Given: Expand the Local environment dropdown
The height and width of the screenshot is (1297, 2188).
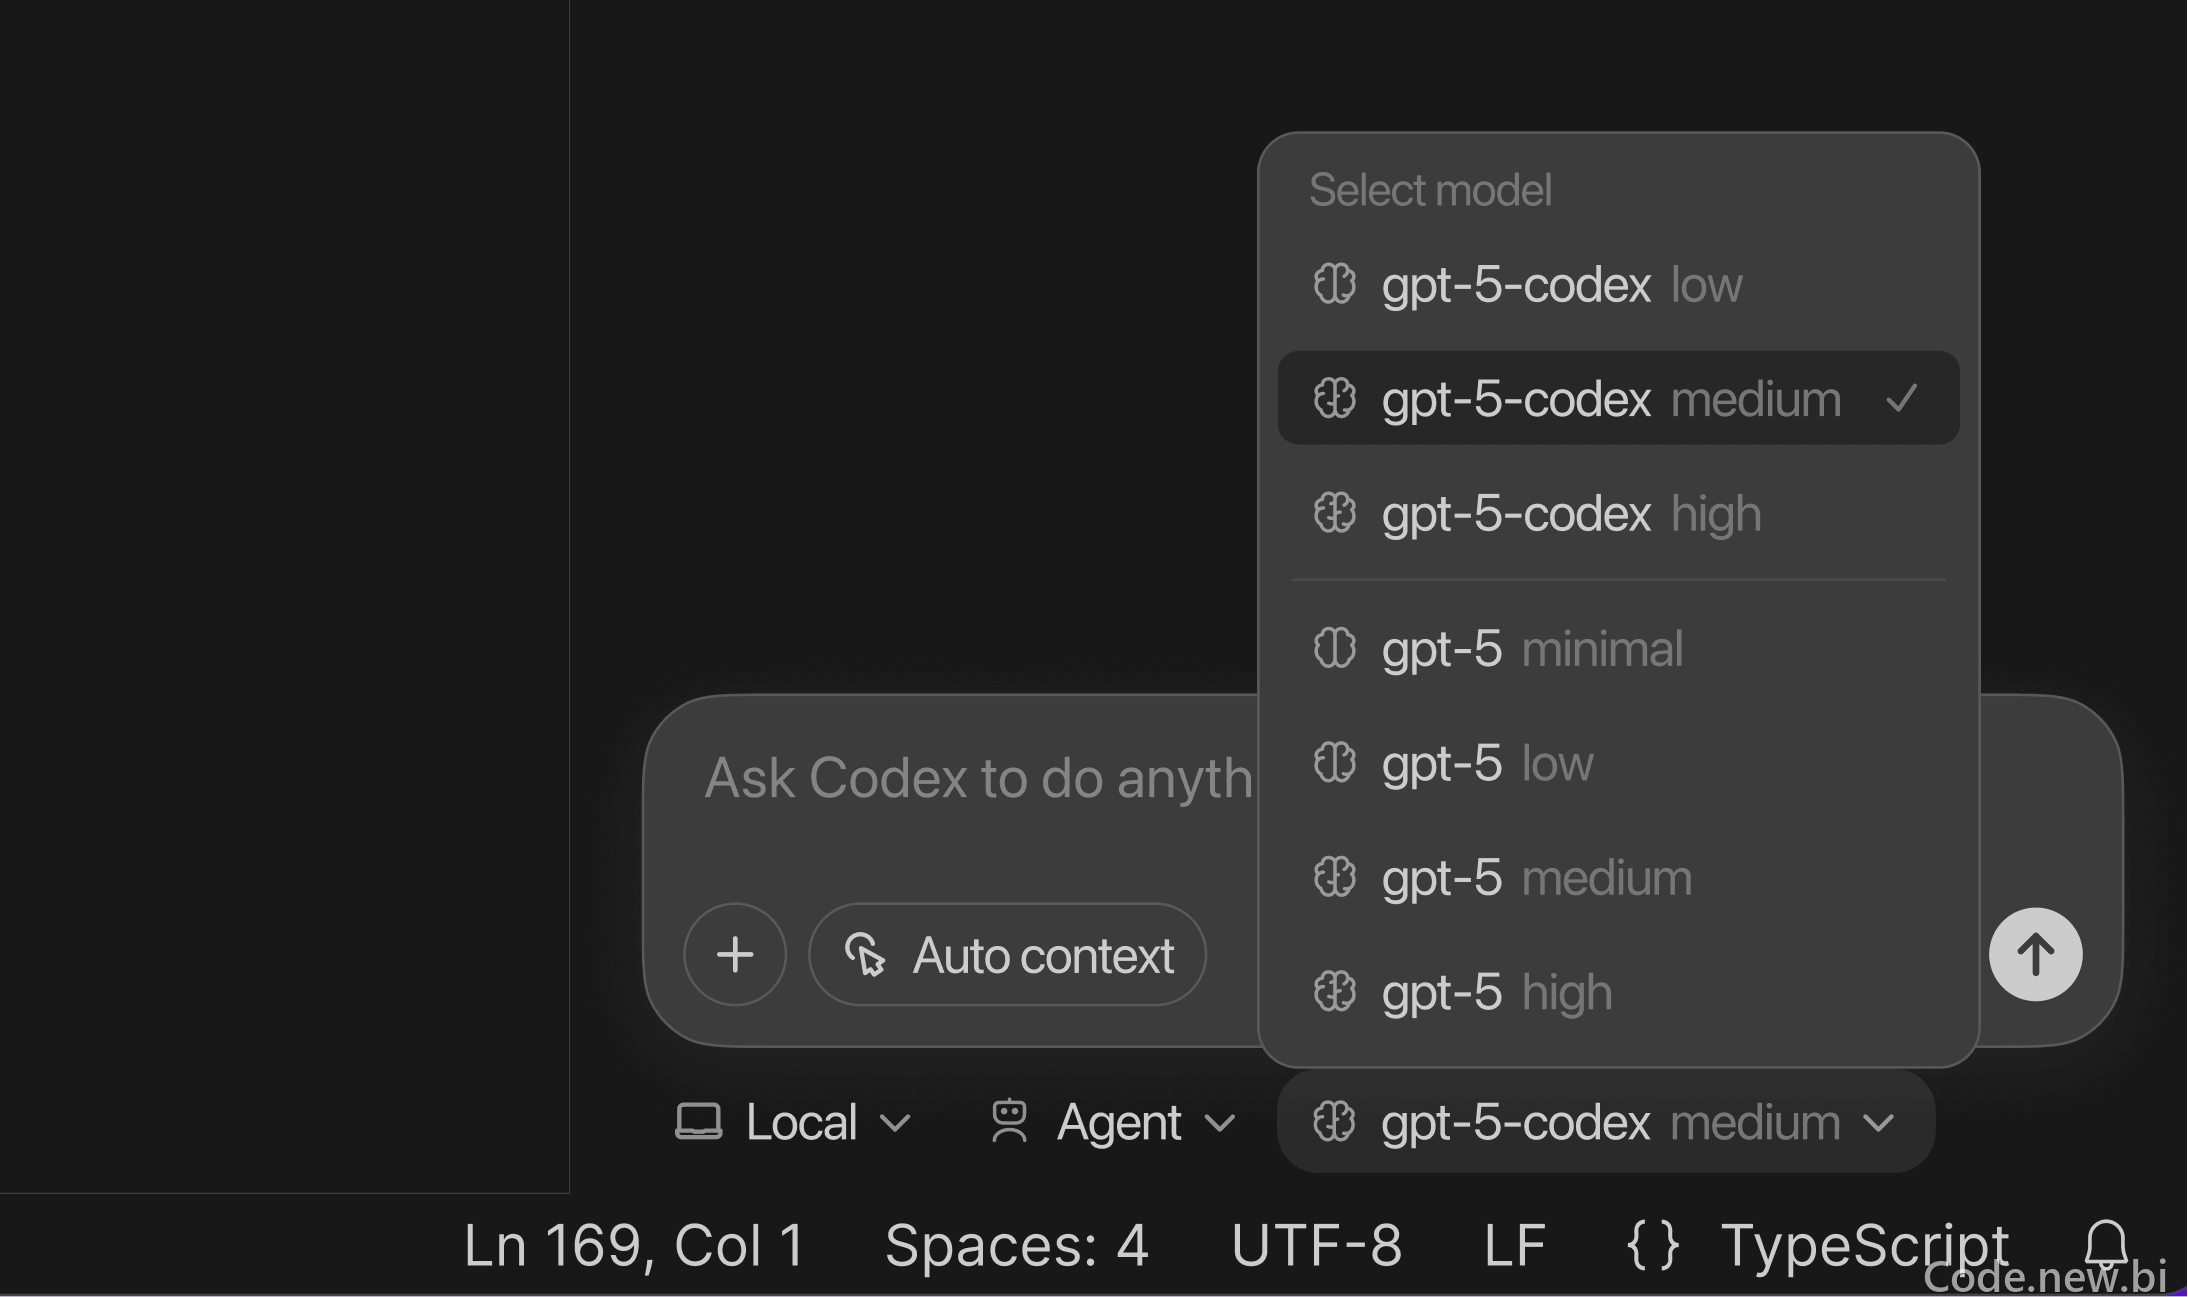Looking at the screenshot, I should click(793, 1121).
